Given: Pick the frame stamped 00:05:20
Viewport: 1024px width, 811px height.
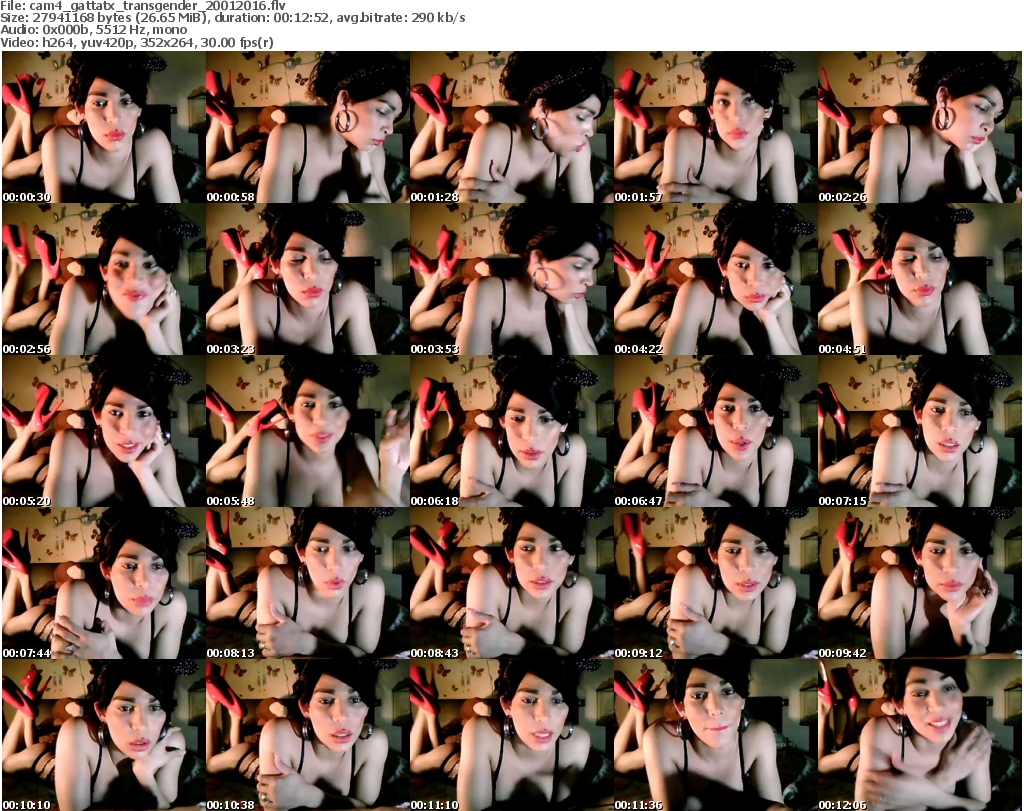Looking at the screenshot, I should (104, 432).
